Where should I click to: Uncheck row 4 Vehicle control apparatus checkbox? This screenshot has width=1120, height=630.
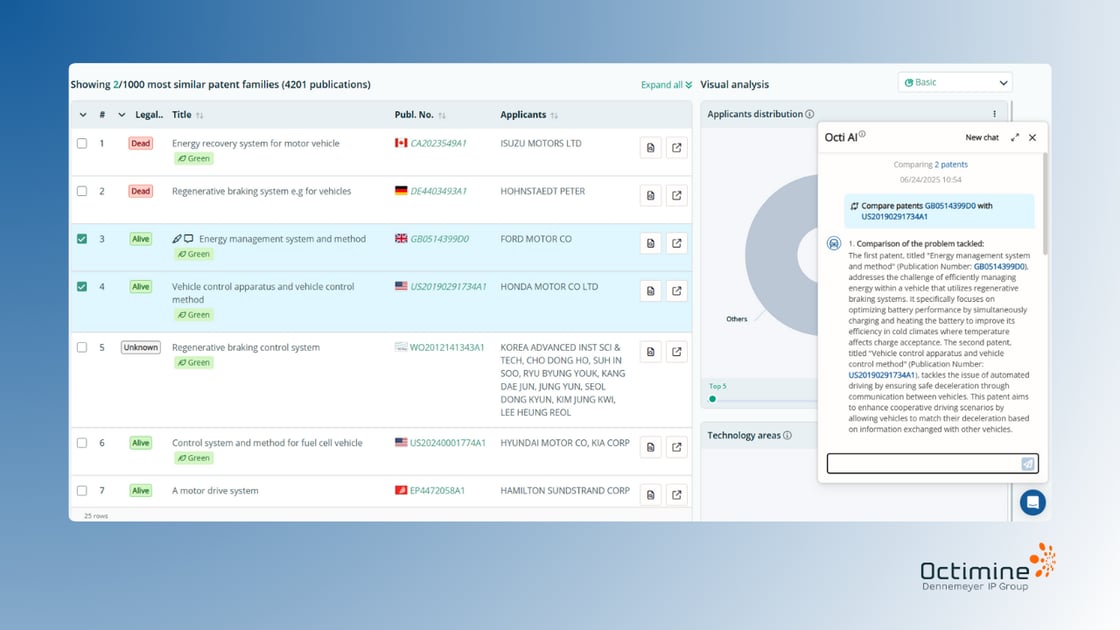tap(82, 286)
